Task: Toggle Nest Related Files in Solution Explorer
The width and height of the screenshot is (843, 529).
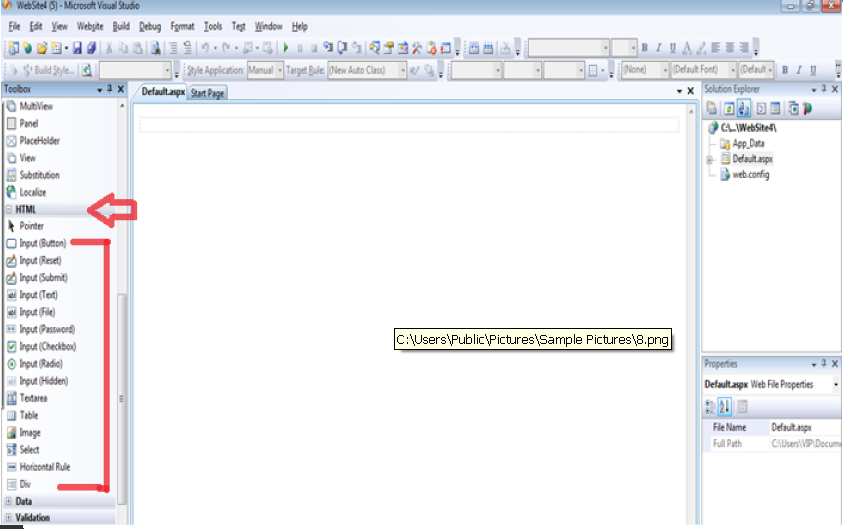Action: [744, 109]
